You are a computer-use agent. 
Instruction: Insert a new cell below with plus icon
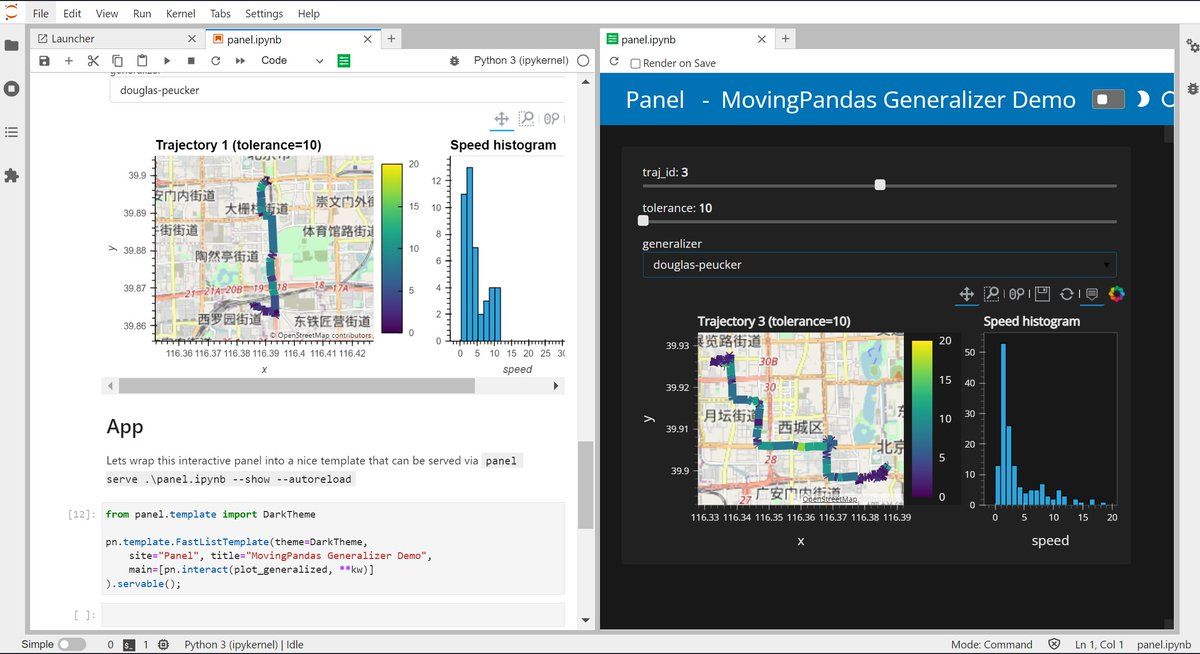point(69,61)
